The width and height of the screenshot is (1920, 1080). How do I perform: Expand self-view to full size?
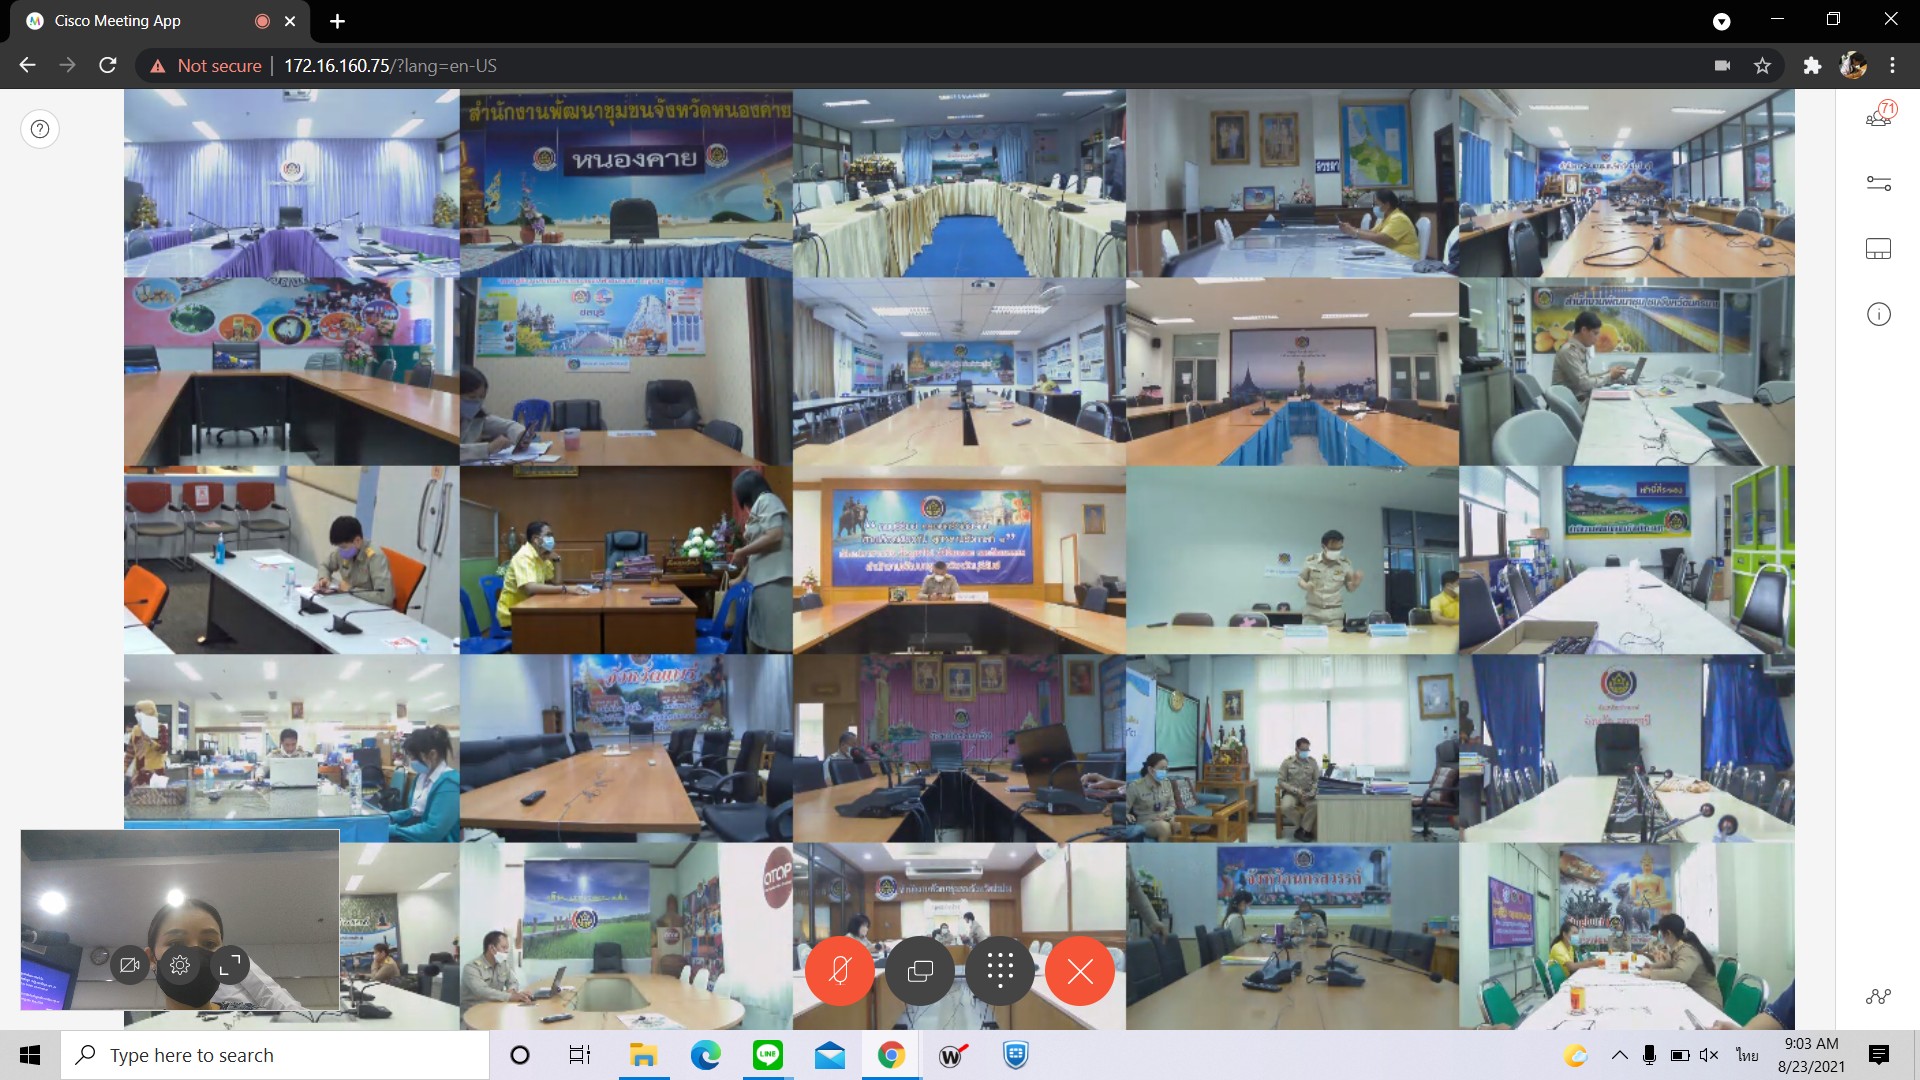coord(230,965)
